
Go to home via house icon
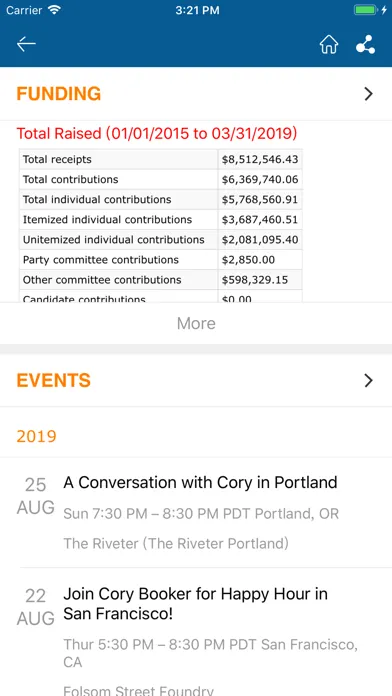click(x=329, y=44)
